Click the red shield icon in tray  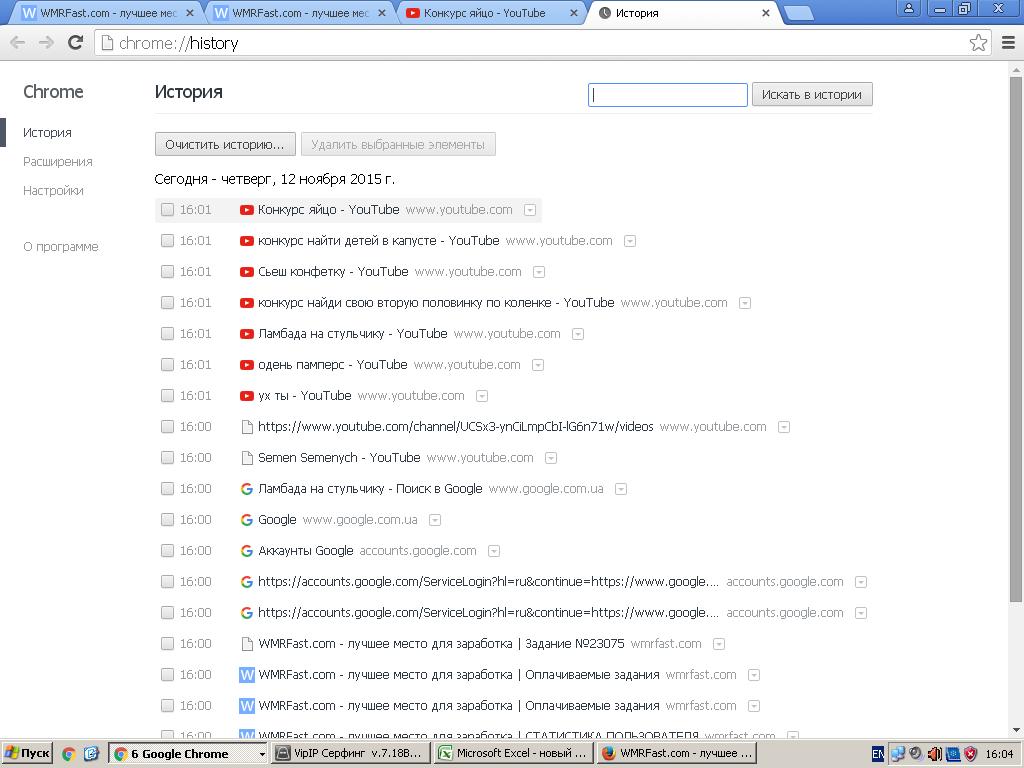click(970, 754)
